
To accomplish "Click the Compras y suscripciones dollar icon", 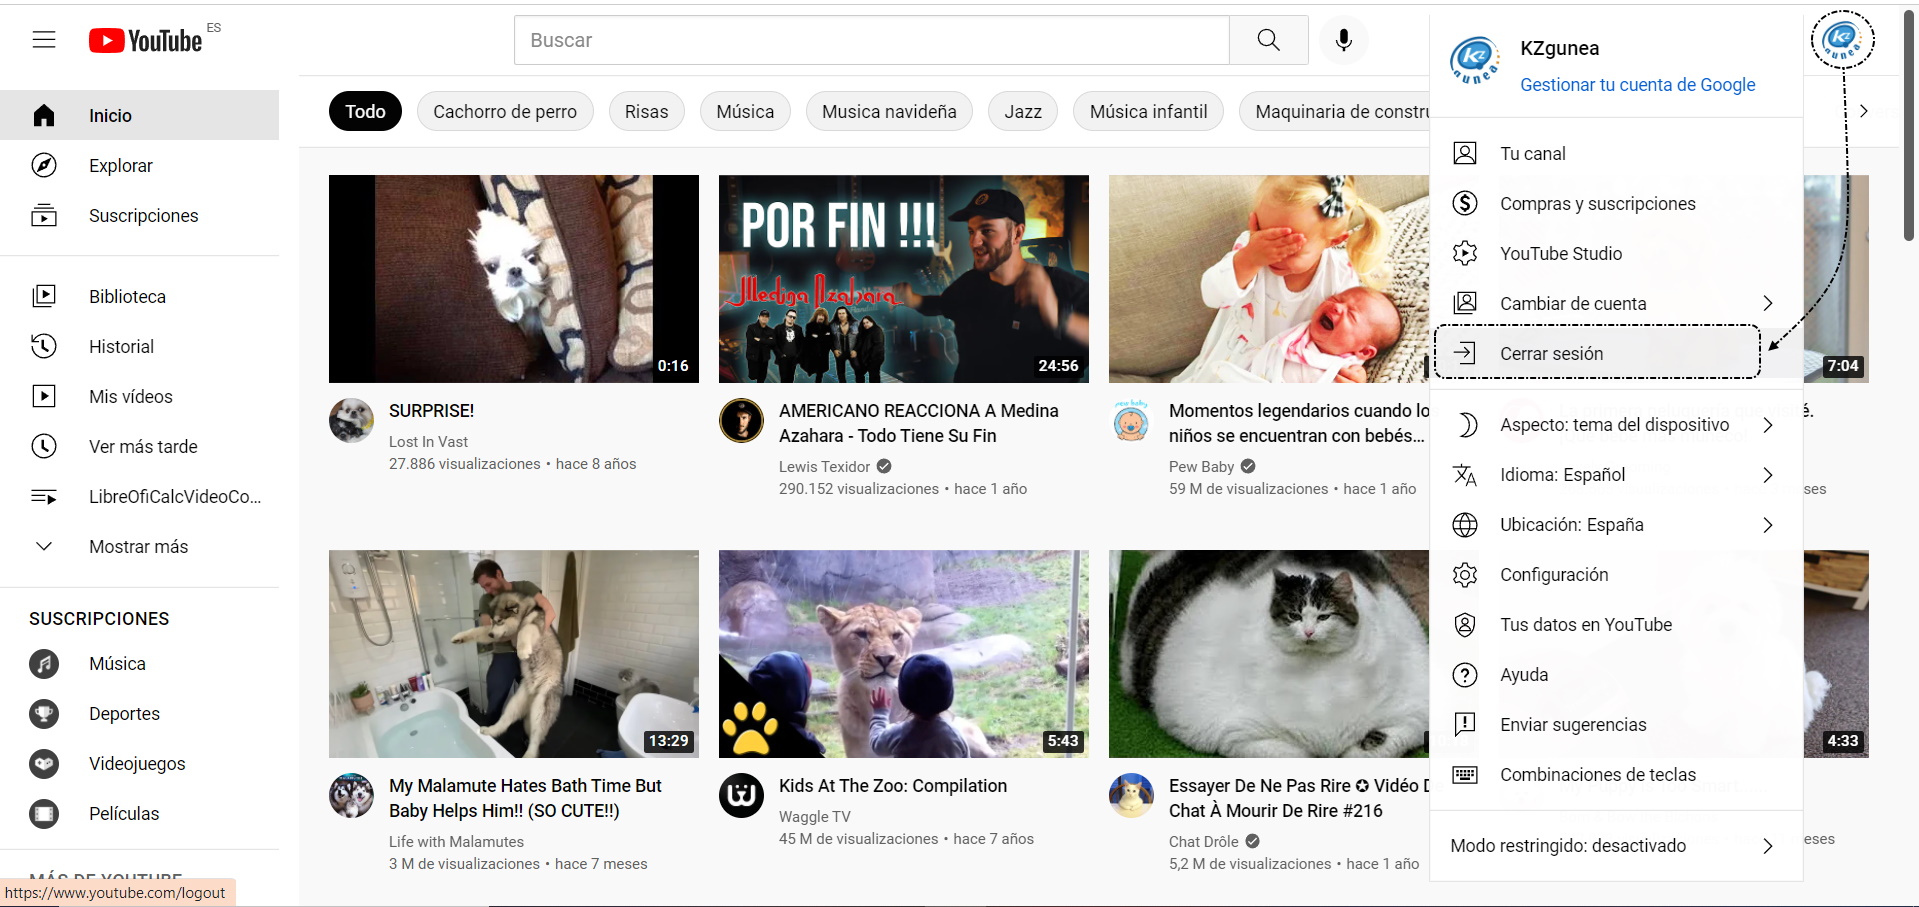I will coord(1465,203).
